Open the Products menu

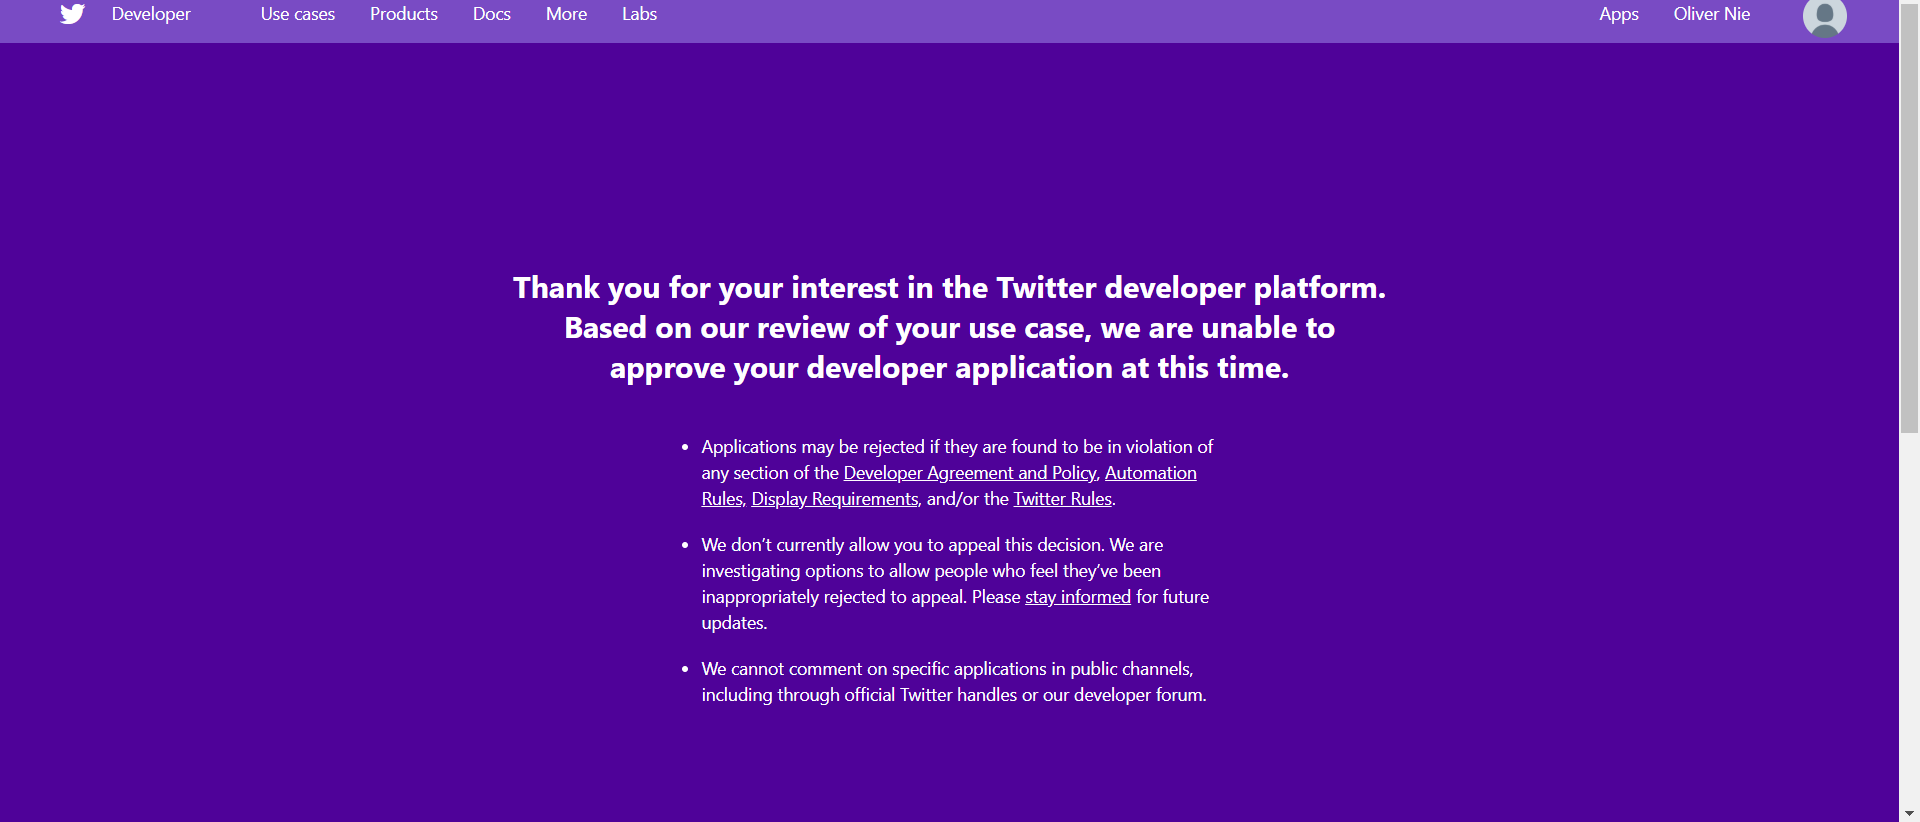[404, 14]
